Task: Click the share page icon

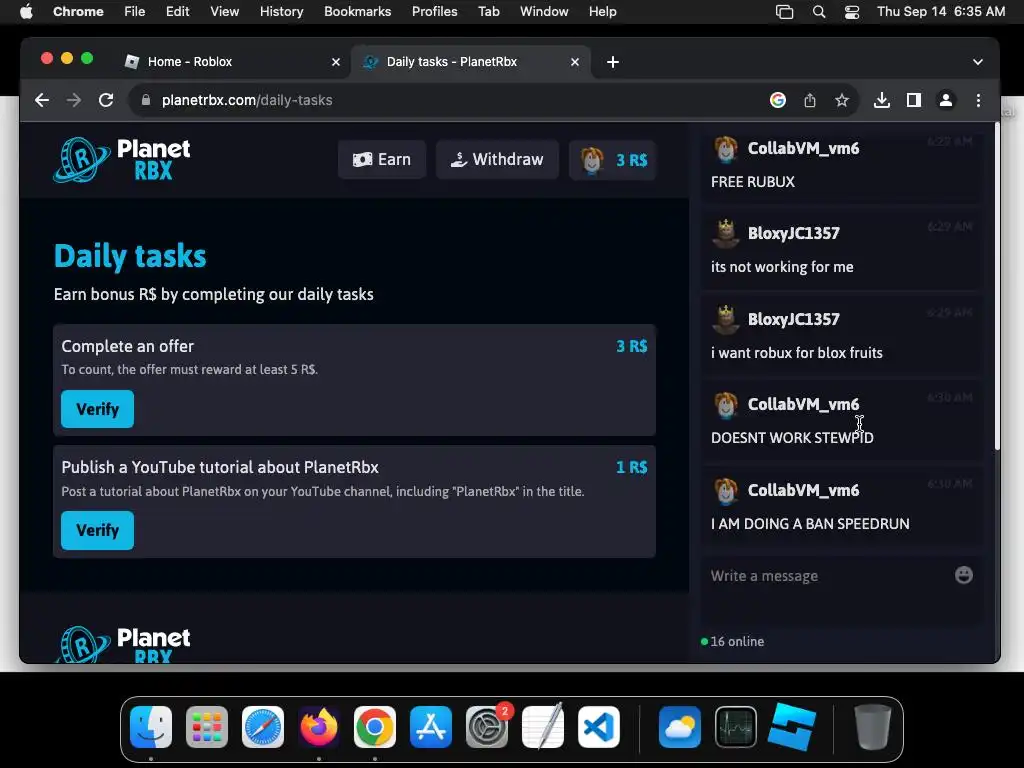Action: pos(810,100)
